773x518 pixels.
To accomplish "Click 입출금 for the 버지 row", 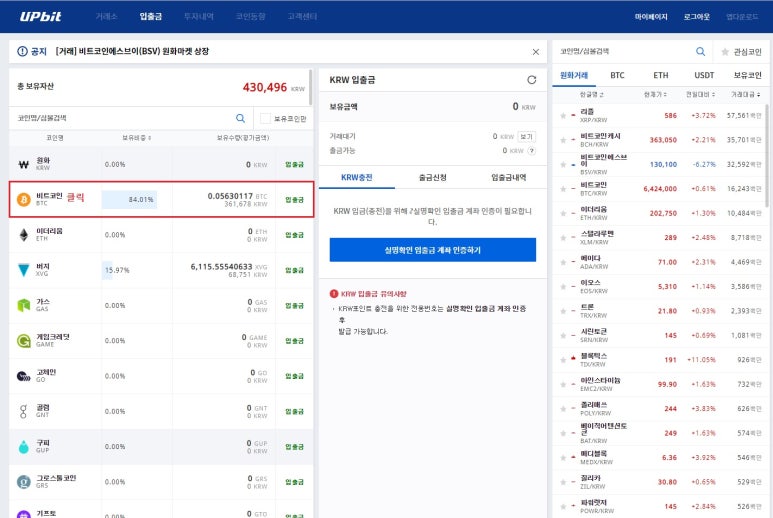I will 294,270.
